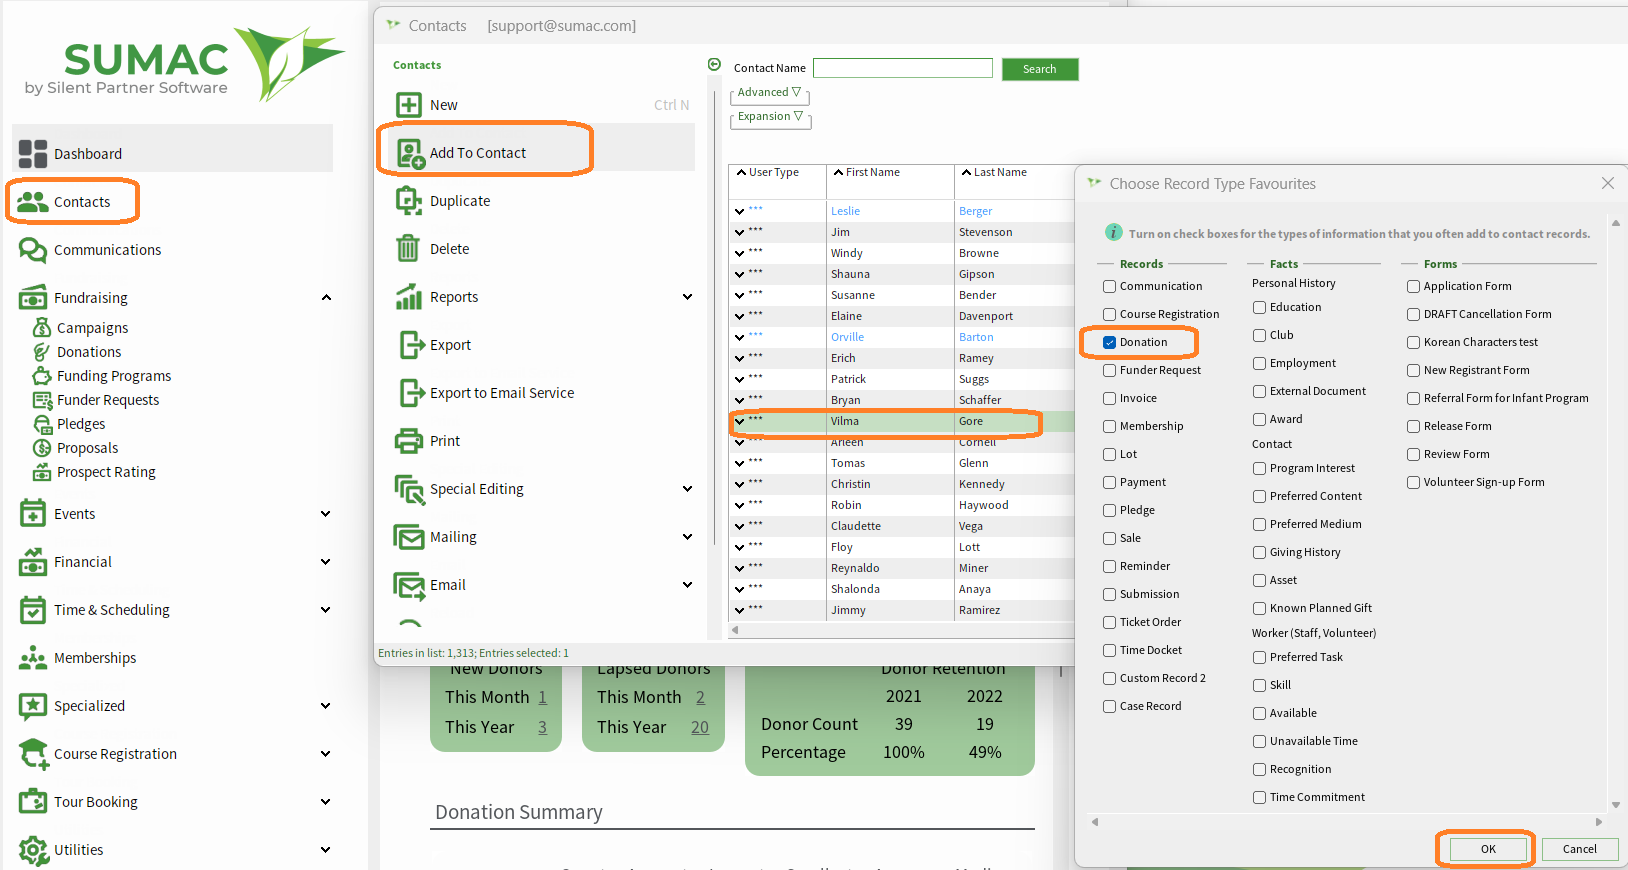The image size is (1628, 870).
Task: Click the Duplicate contact icon
Action: (x=408, y=201)
